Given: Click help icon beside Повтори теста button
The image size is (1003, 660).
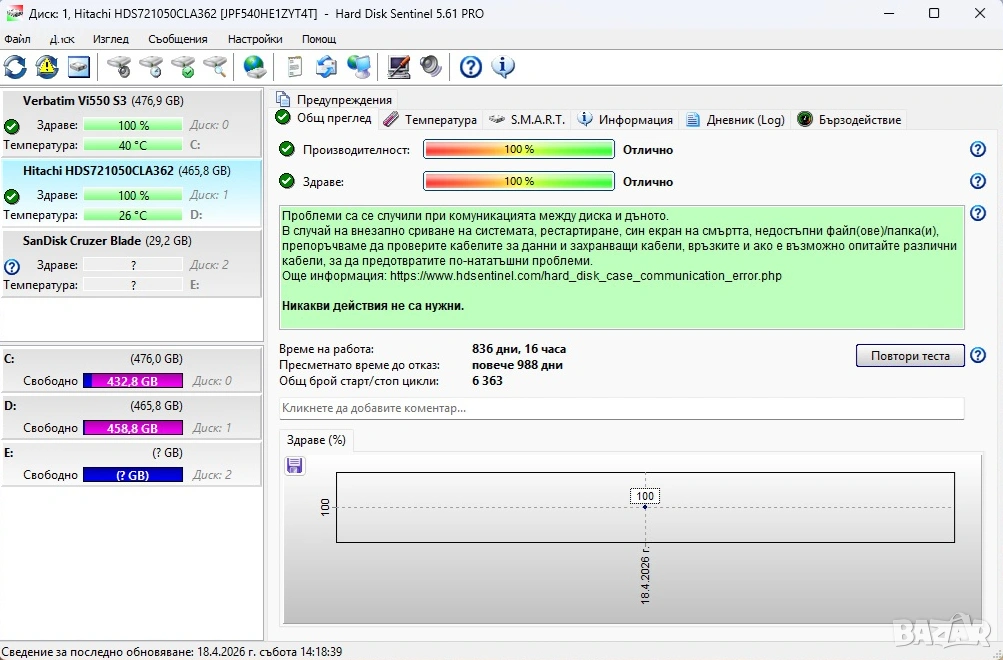Looking at the screenshot, I should pos(978,356).
